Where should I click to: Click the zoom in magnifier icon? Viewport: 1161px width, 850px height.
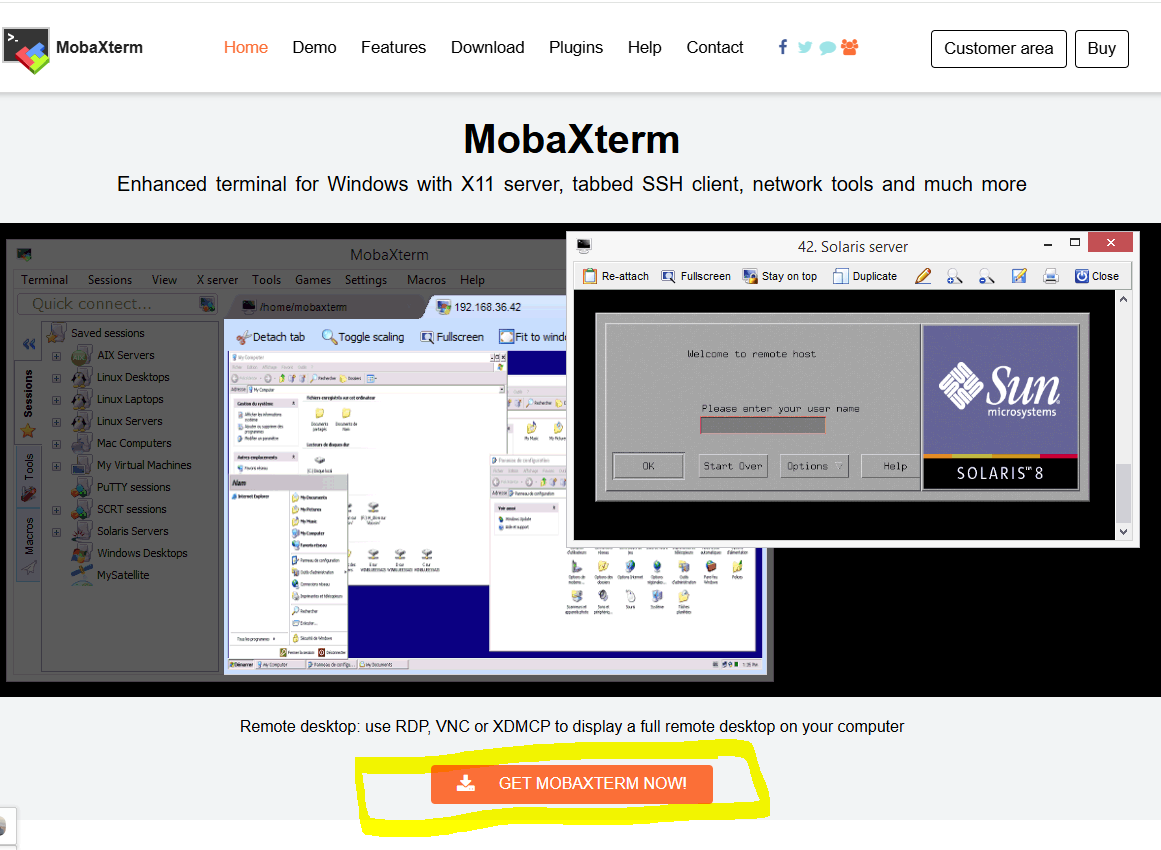(x=954, y=276)
